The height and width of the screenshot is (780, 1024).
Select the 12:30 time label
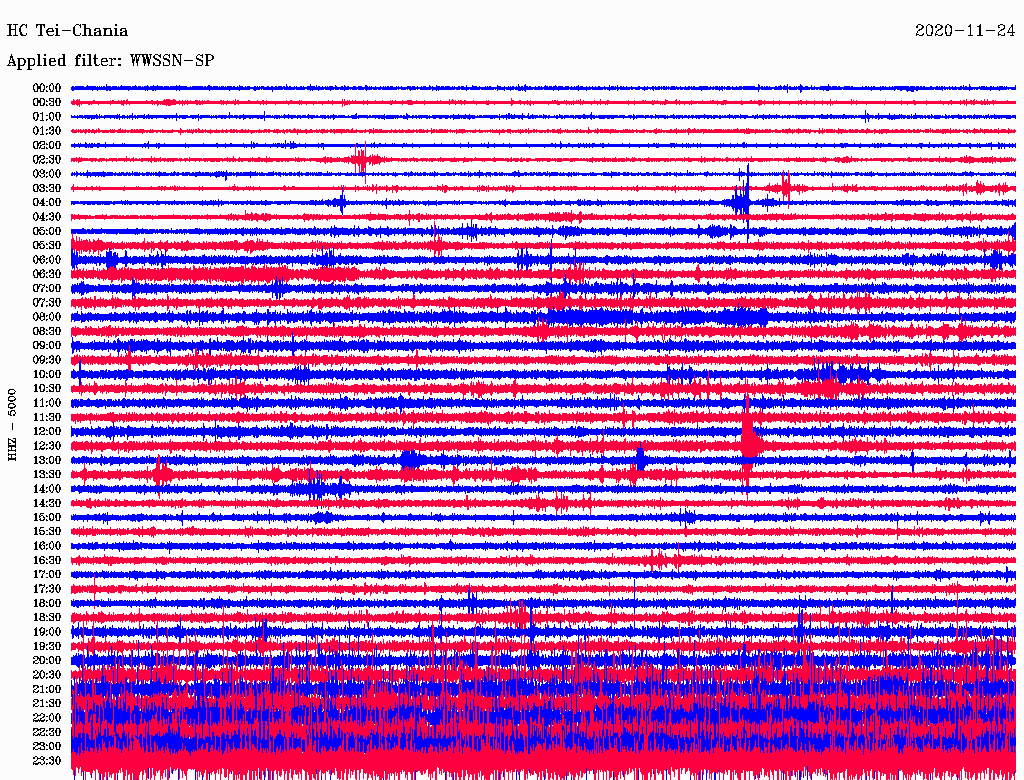[x=47, y=446]
